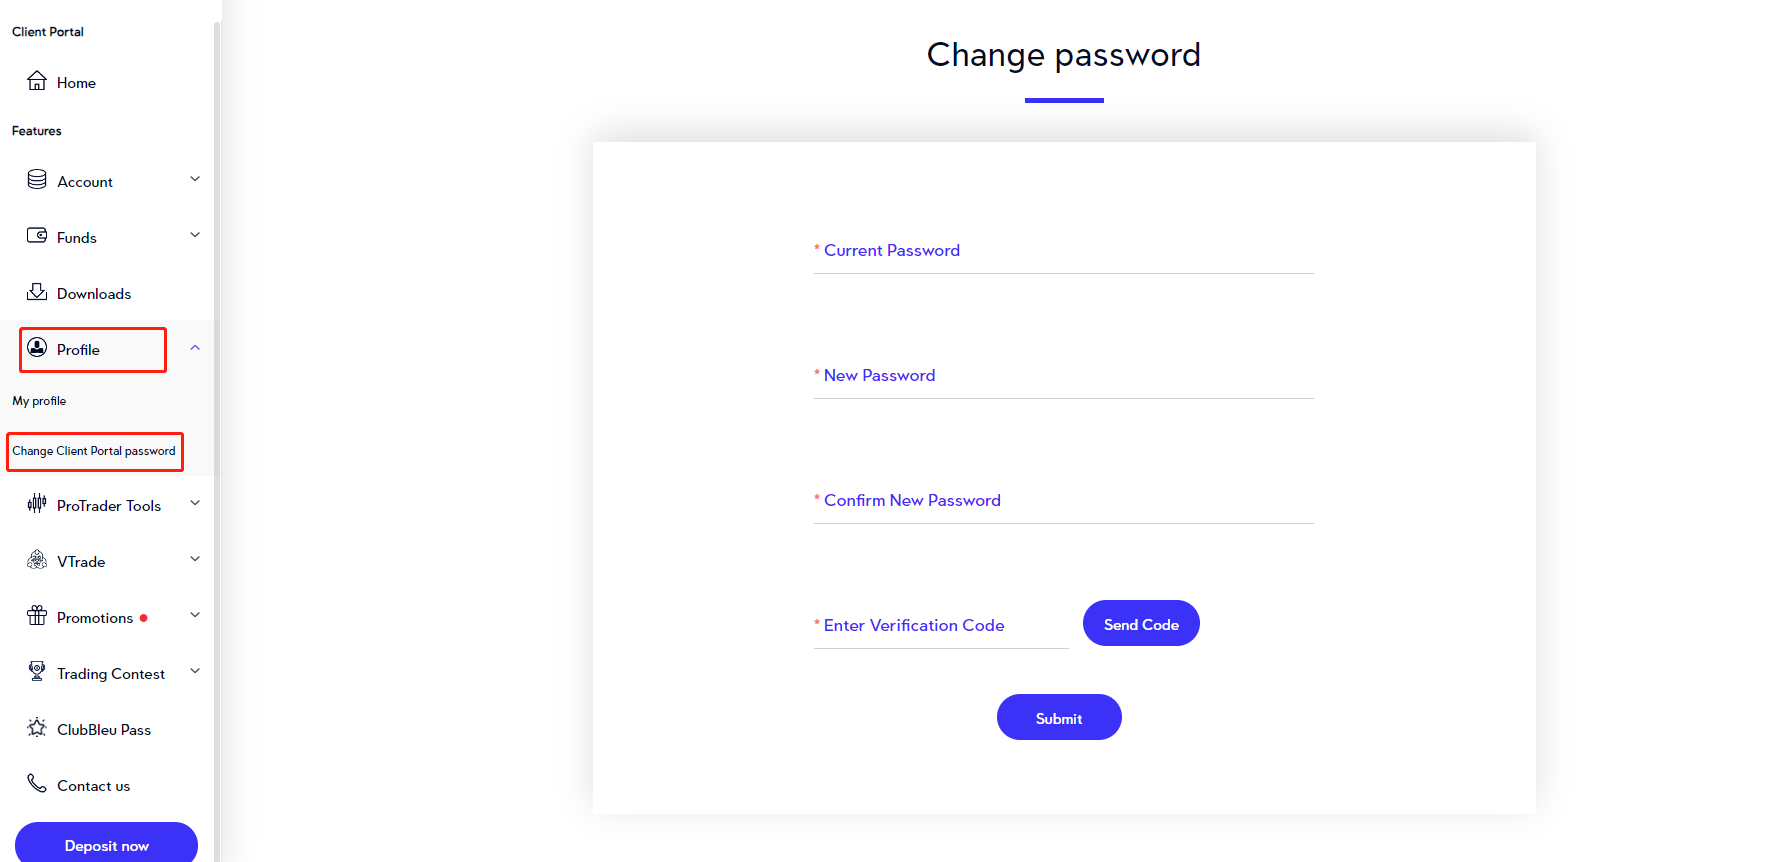Click the Funds wallet icon
The height and width of the screenshot is (862, 1772).
click(x=37, y=236)
